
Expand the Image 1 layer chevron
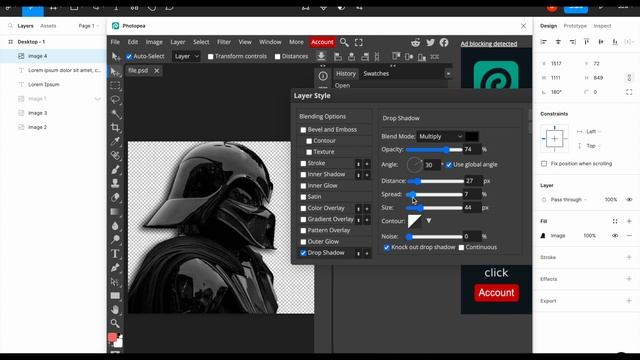[98, 99]
